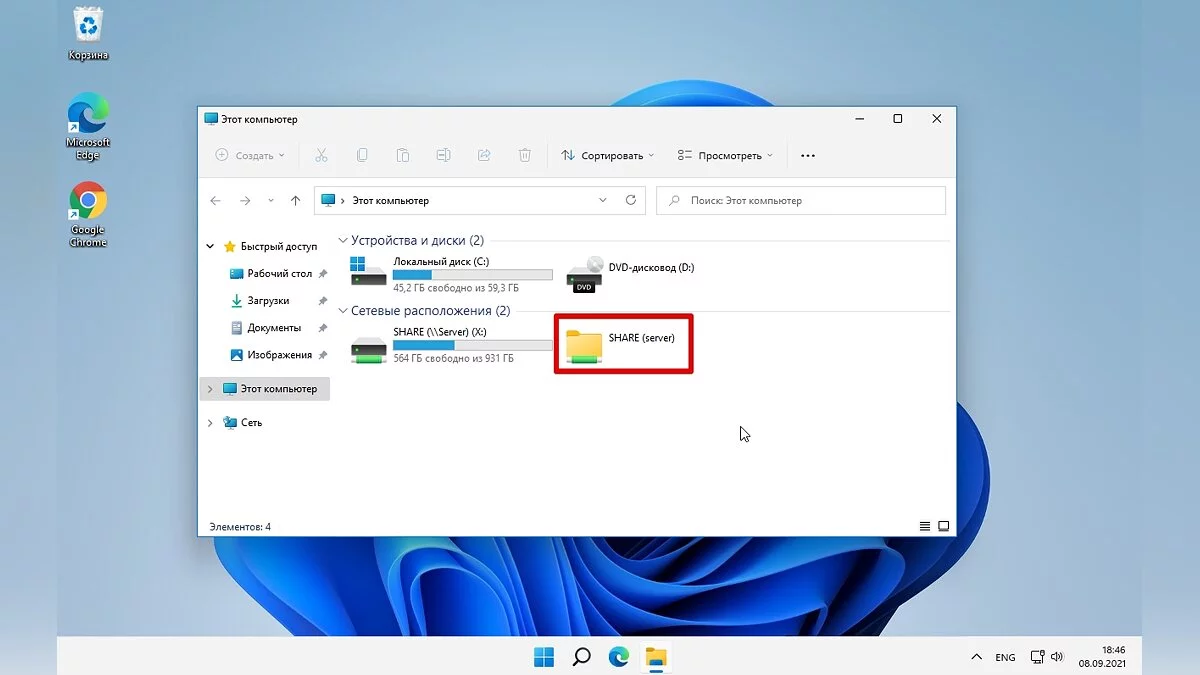Go up one folder level
This screenshot has height=675, width=1200.
point(295,200)
